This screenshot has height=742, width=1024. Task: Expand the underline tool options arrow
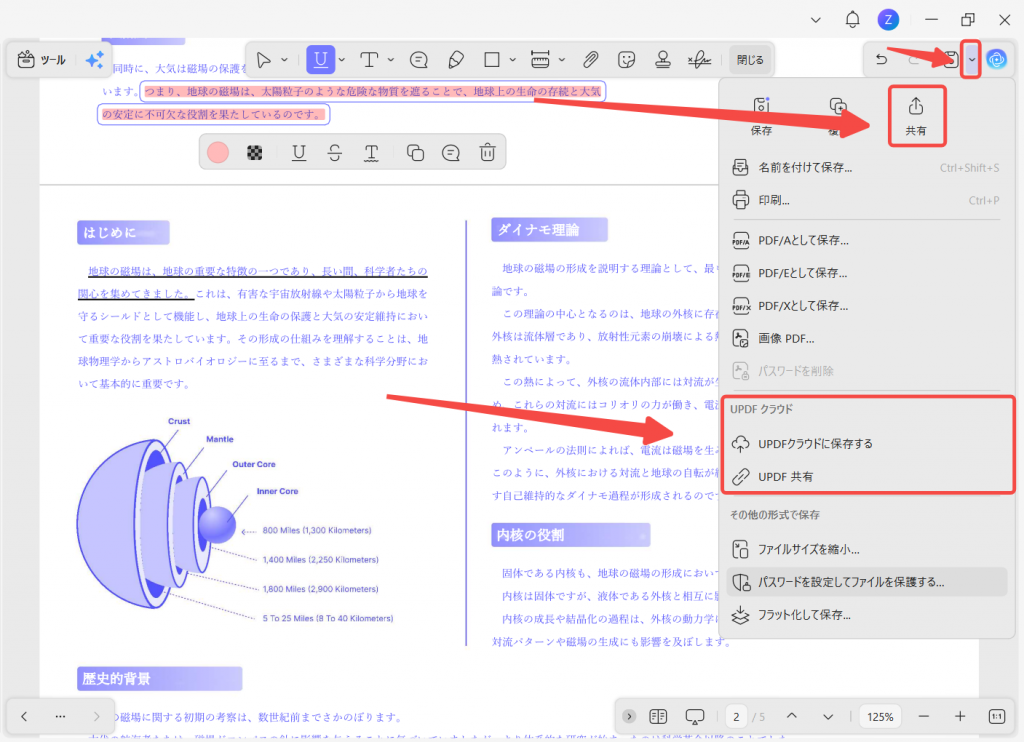pyautogui.click(x=342, y=60)
